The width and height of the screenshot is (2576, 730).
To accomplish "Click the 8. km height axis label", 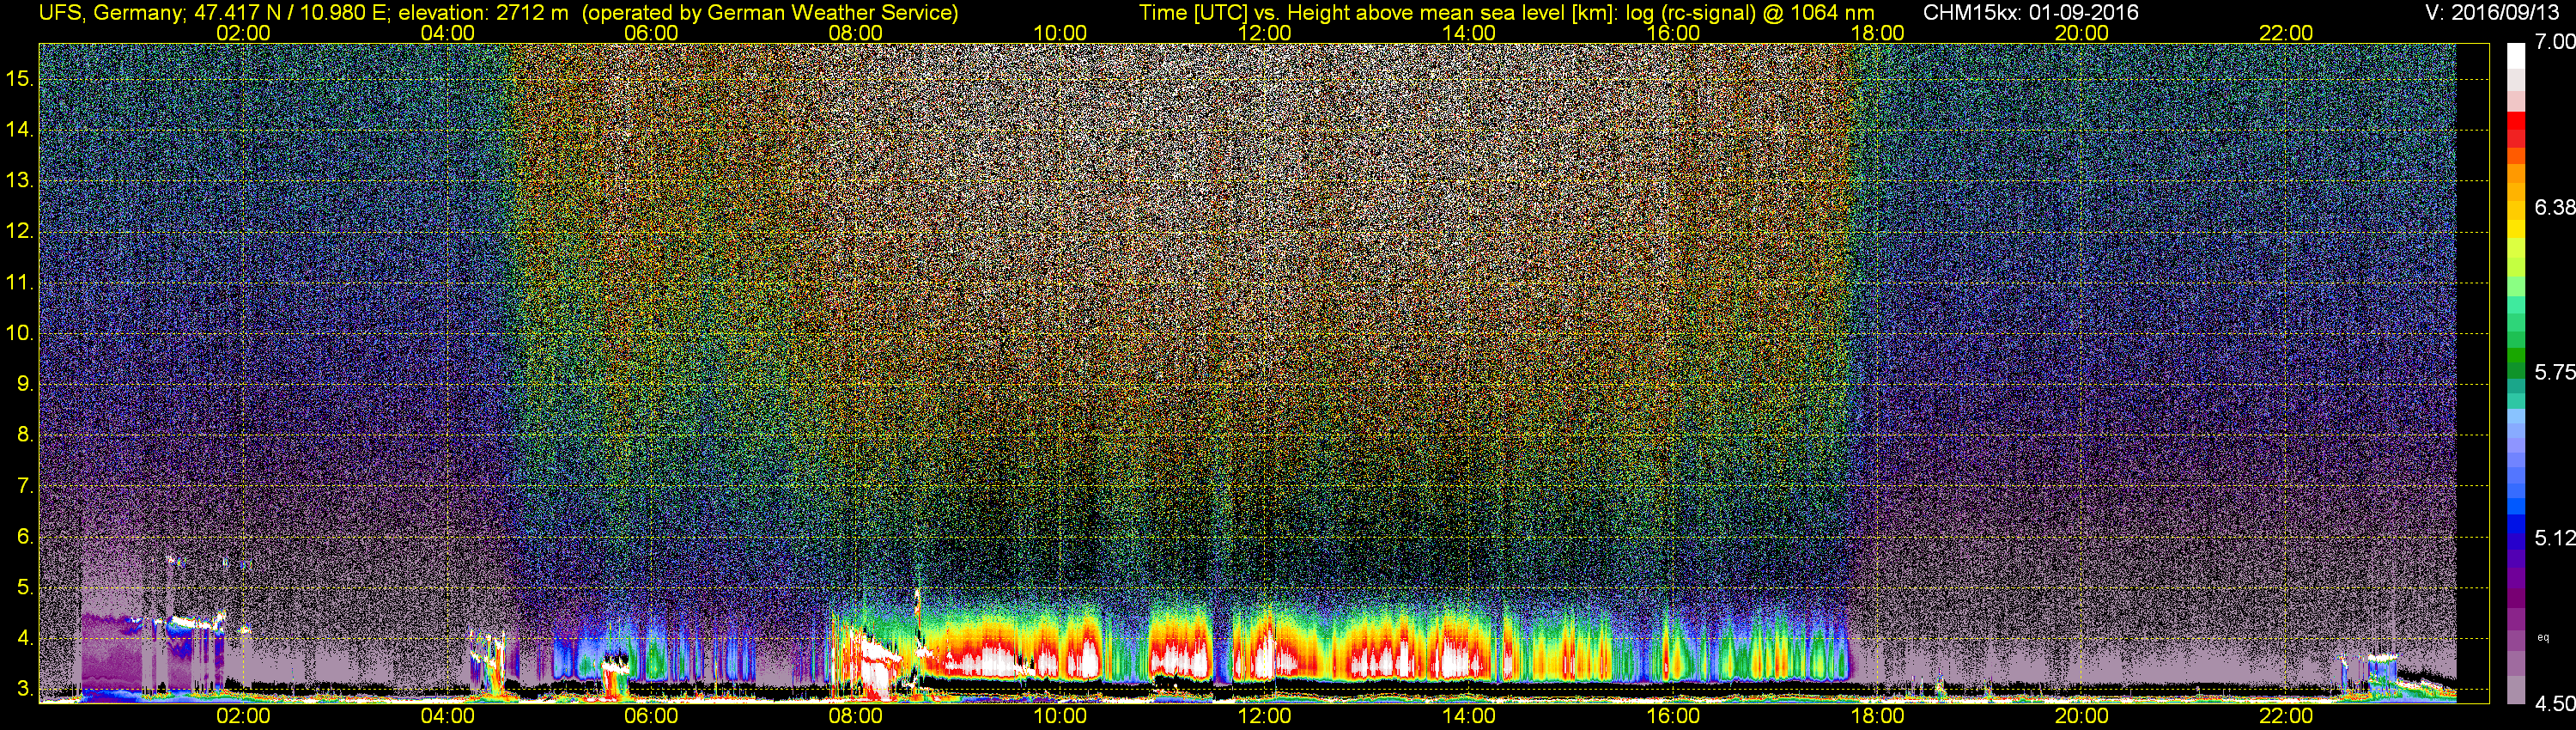I will [x=25, y=435].
